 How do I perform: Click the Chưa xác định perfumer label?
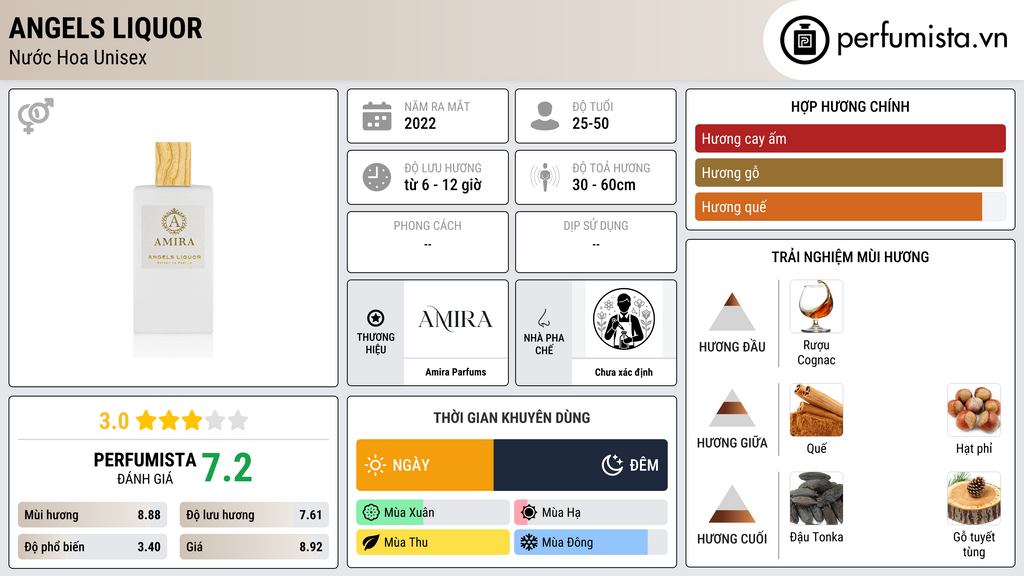624,372
